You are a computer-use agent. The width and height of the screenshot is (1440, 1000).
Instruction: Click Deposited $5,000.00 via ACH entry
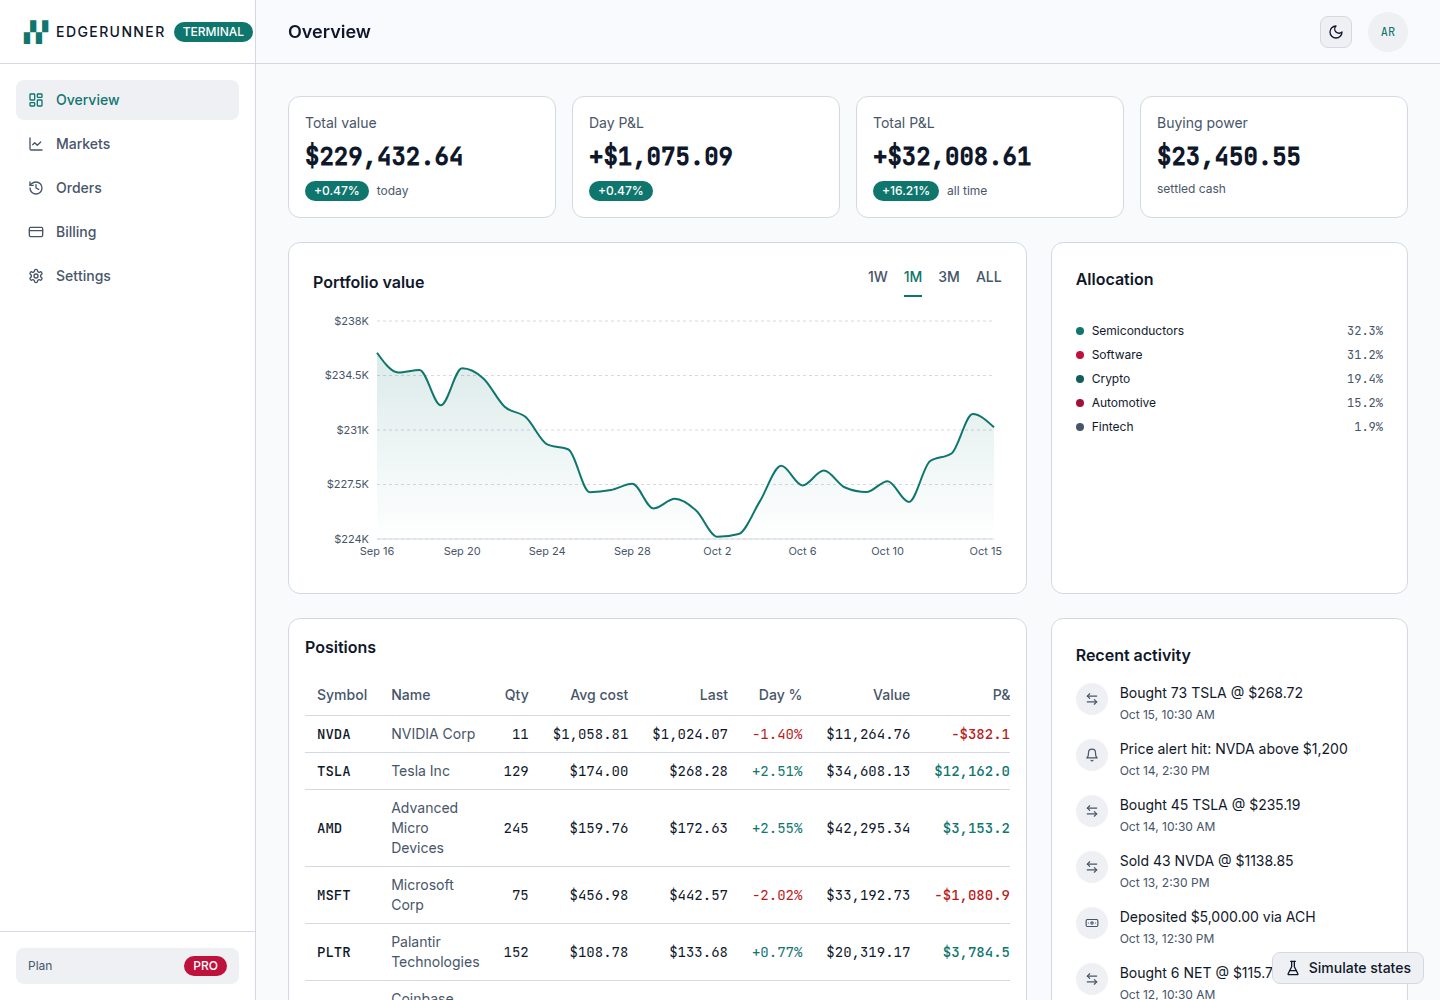[1218, 917]
